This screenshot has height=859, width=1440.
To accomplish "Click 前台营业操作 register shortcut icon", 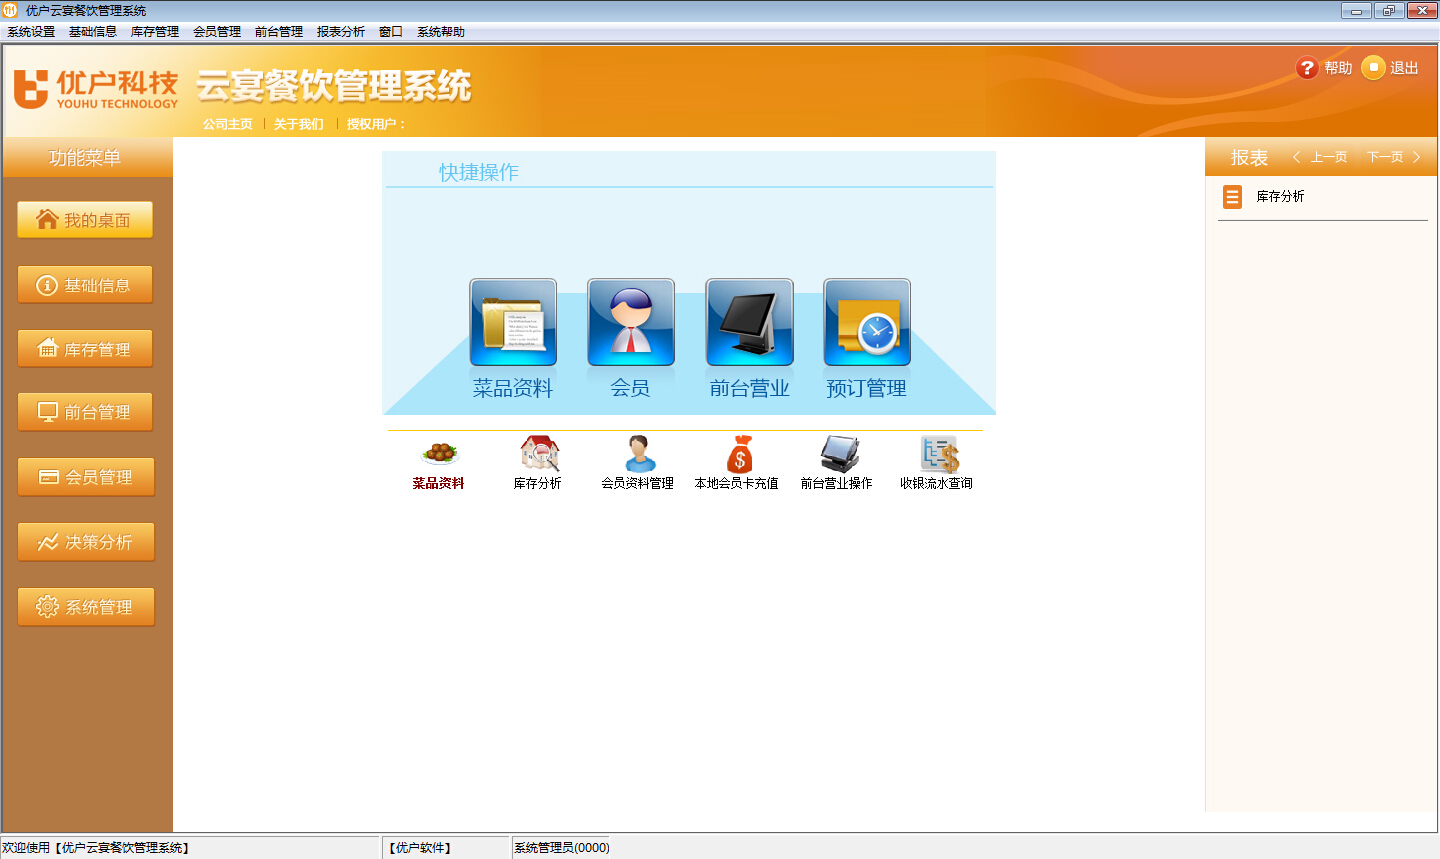I will (838, 454).
